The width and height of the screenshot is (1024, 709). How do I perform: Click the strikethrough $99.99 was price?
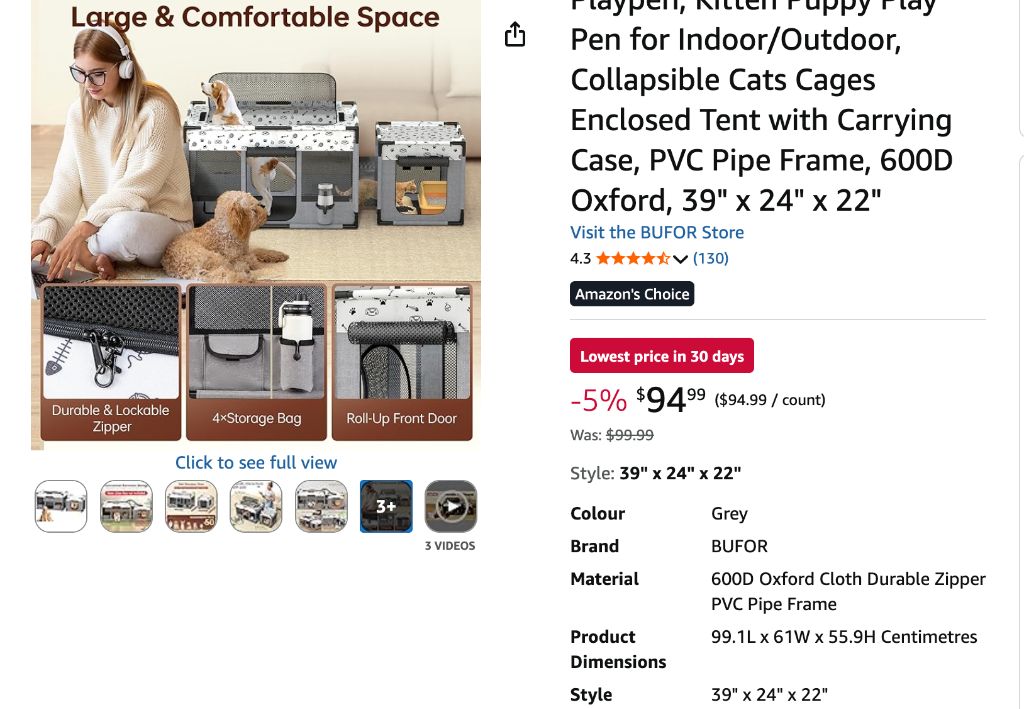click(630, 435)
